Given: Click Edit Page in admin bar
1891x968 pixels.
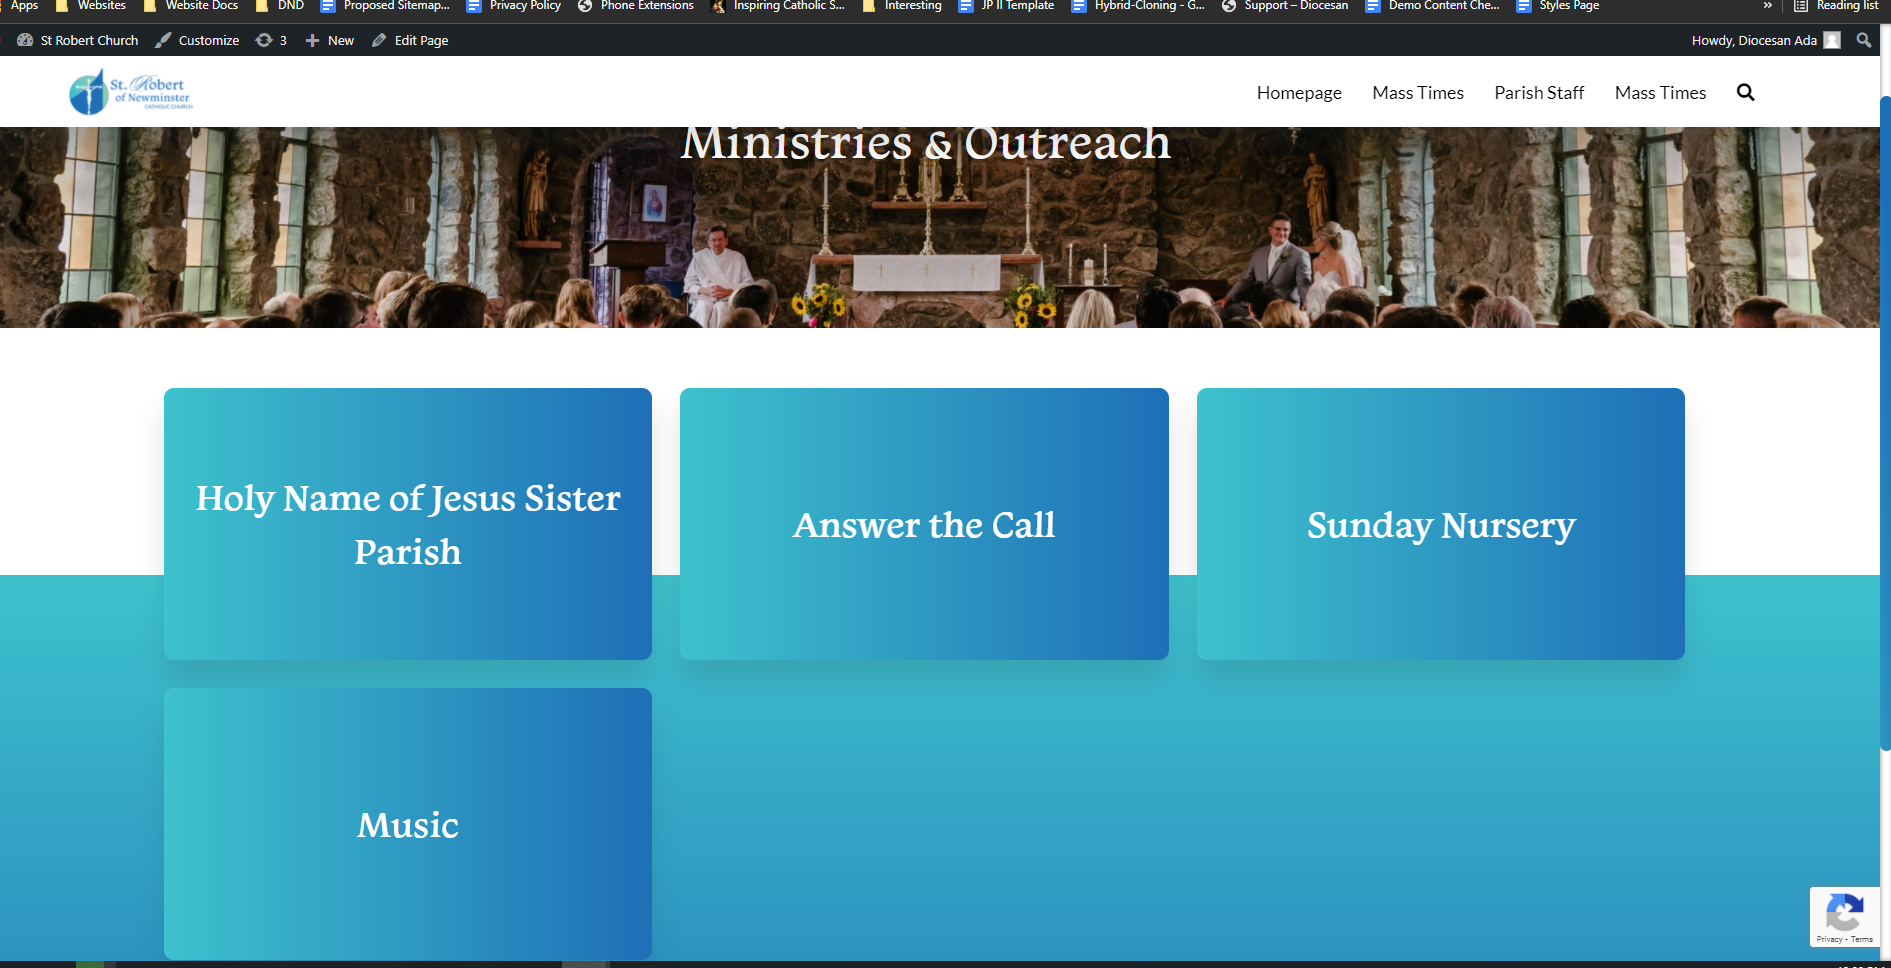Looking at the screenshot, I should point(410,40).
